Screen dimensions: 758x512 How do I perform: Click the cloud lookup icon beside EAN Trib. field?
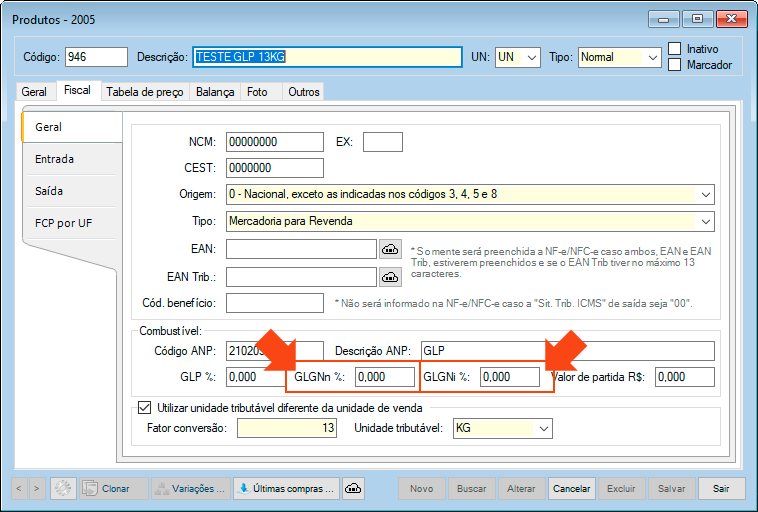pyautogui.click(x=390, y=276)
